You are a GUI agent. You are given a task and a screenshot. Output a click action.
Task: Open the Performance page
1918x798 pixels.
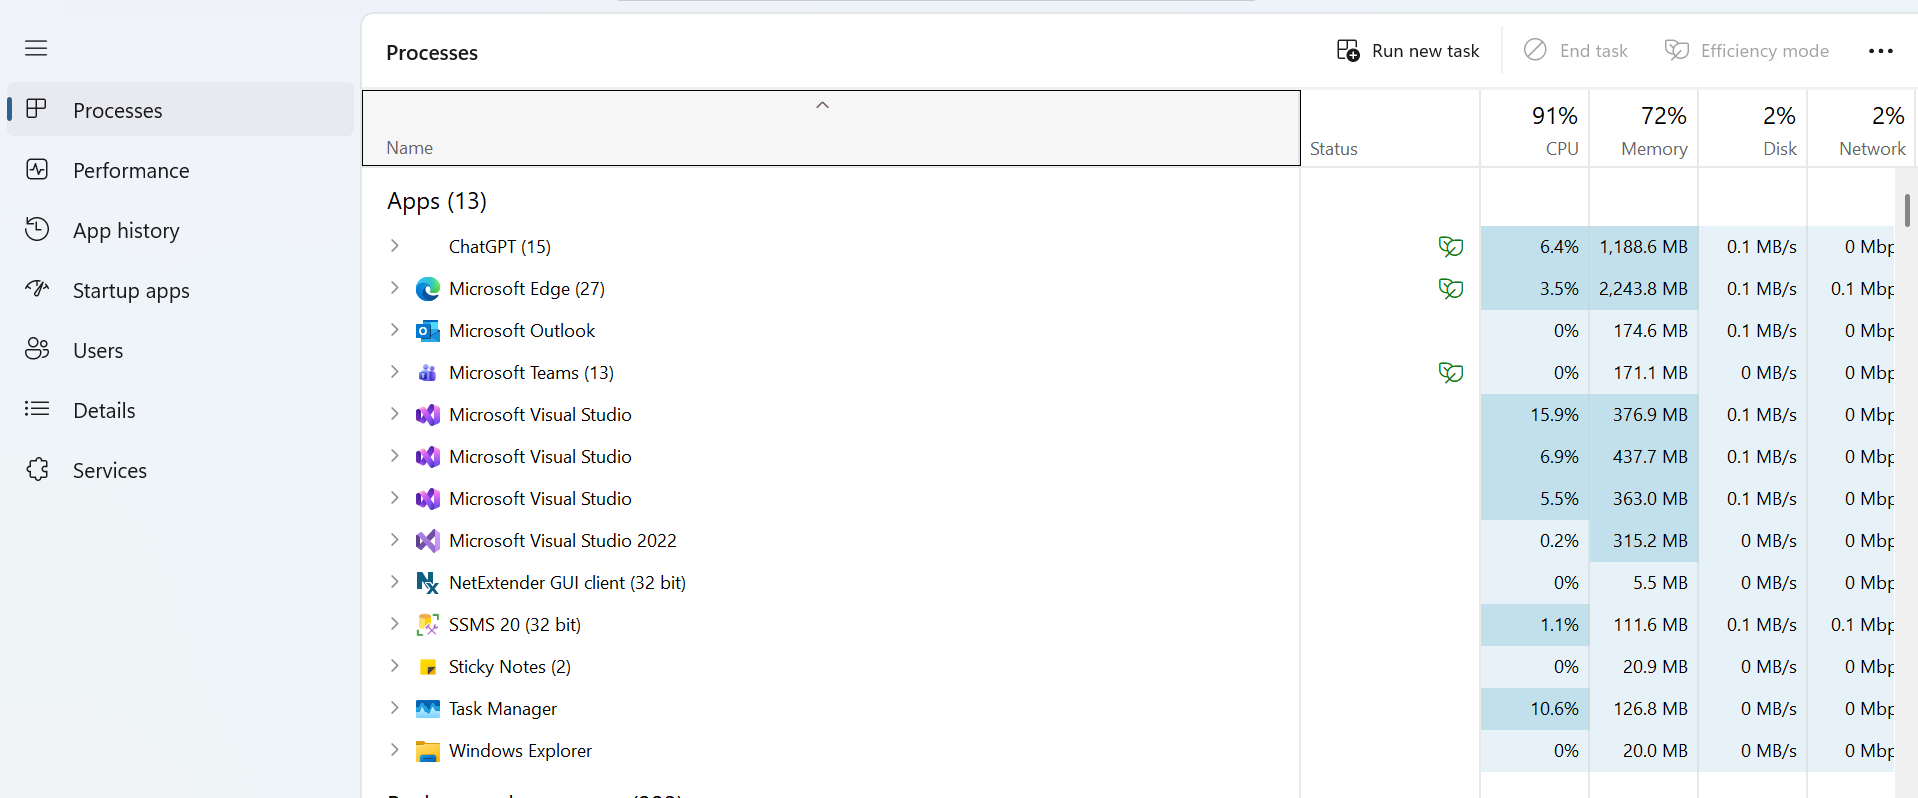pos(180,170)
